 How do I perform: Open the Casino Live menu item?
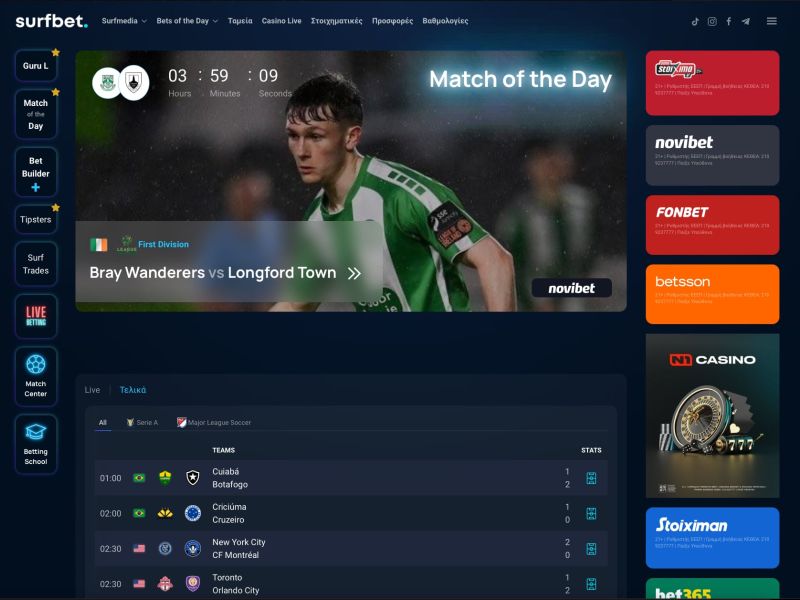[281, 21]
